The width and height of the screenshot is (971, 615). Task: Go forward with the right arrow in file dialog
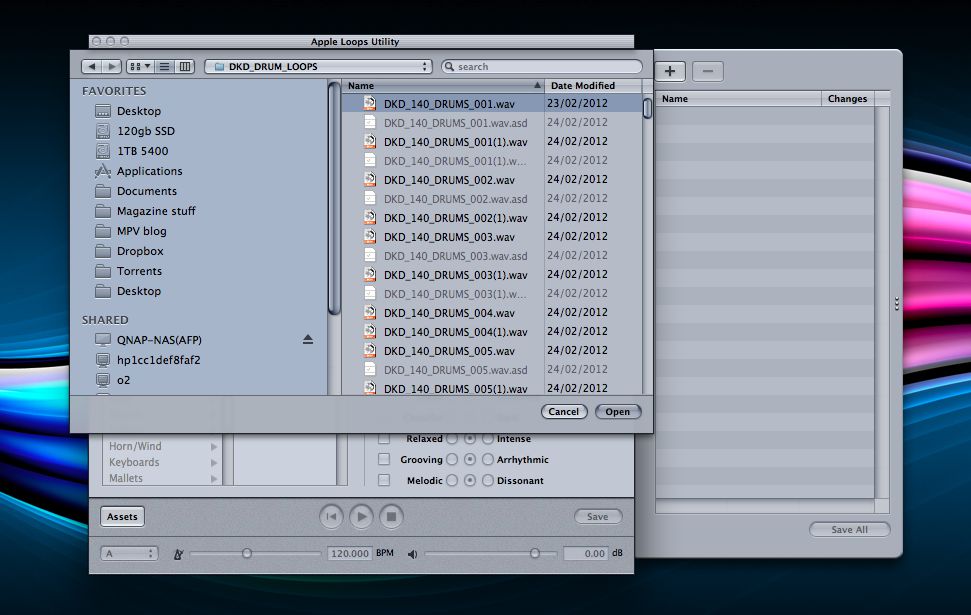pos(111,66)
